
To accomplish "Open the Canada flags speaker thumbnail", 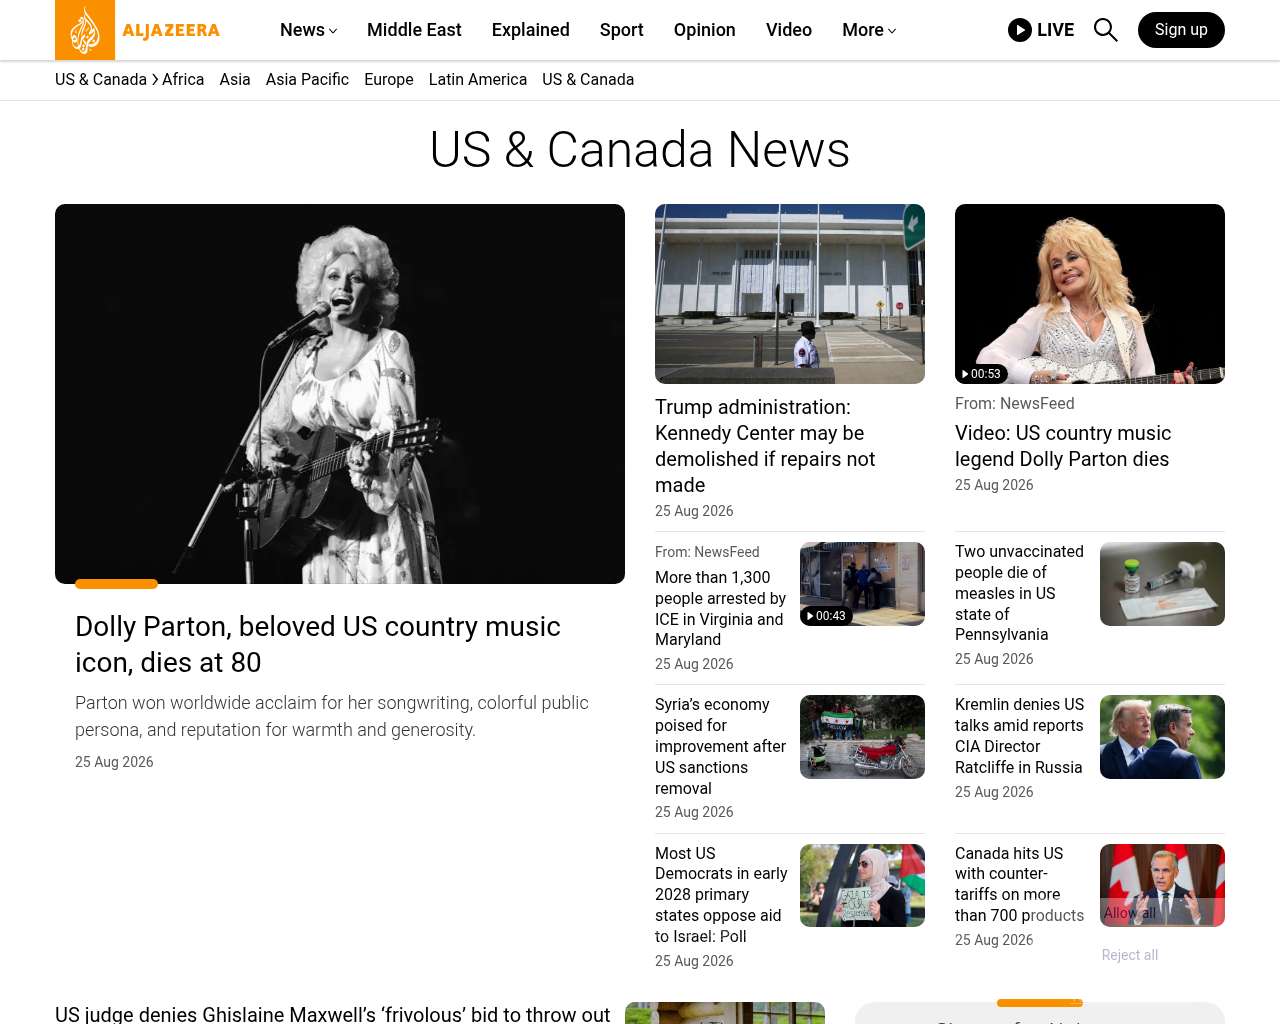I will (1162, 885).
